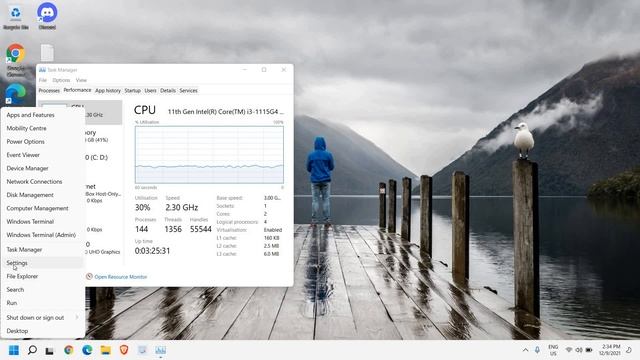
Task: Select Disk 0 (C: D:) sidebar item
Action: click(103, 158)
